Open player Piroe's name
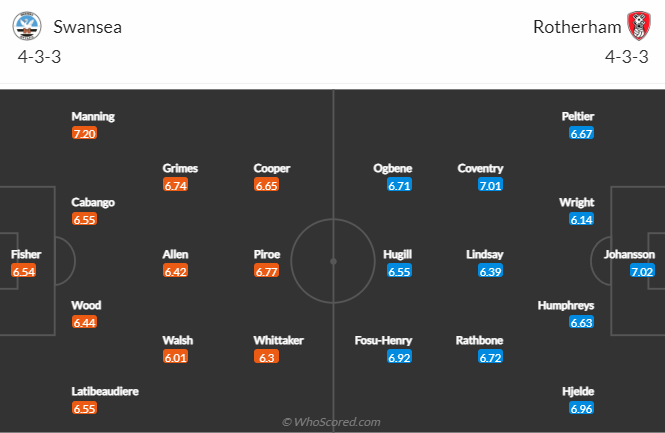Viewport: 665px width, 433px height. [266, 255]
